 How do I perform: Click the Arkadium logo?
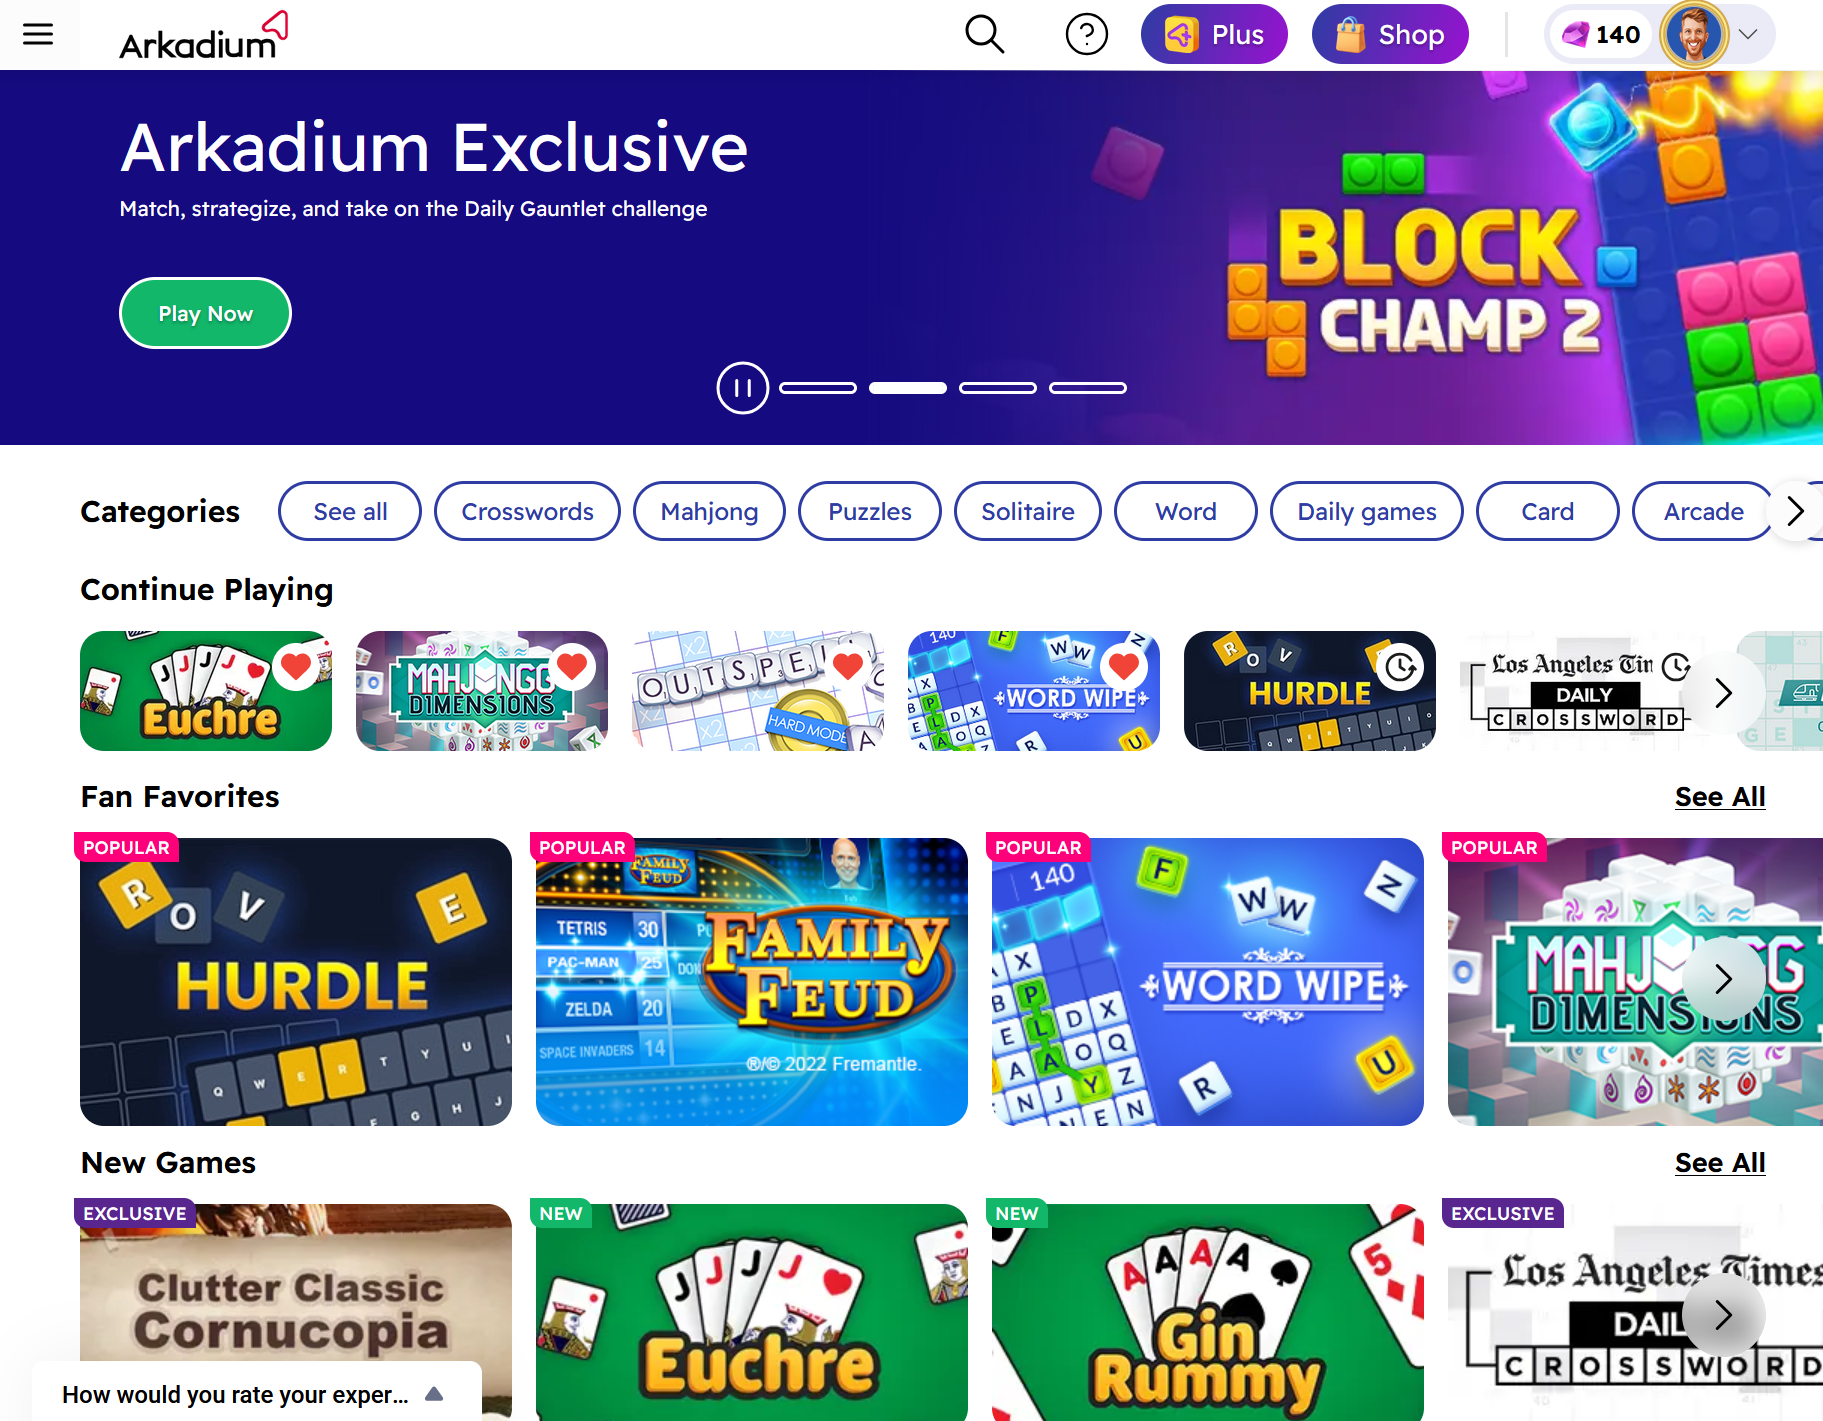pyautogui.click(x=204, y=35)
